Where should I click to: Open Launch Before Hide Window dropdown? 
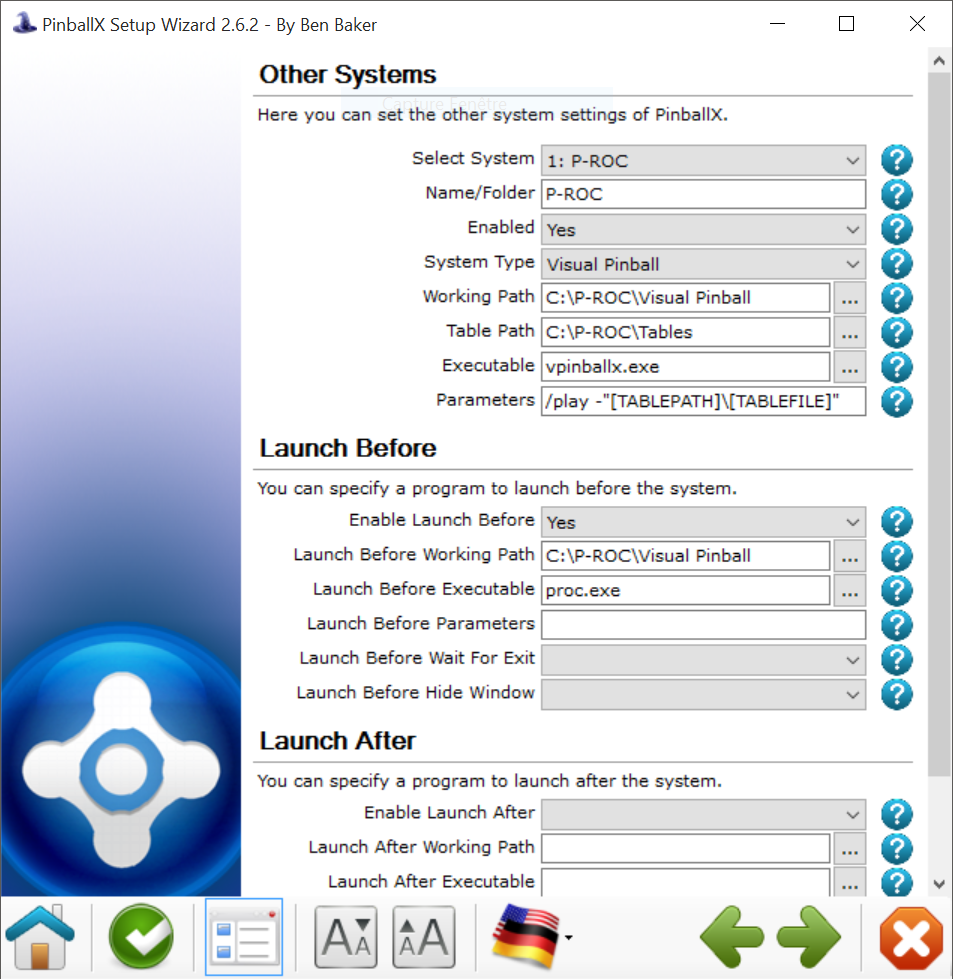703,694
